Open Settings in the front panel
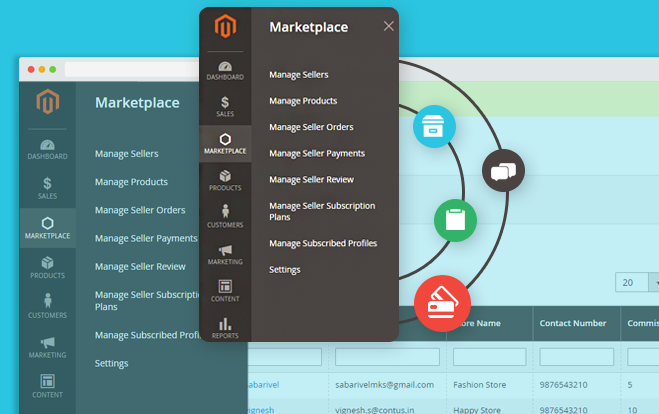The width and height of the screenshot is (659, 414). pyautogui.click(x=285, y=270)
